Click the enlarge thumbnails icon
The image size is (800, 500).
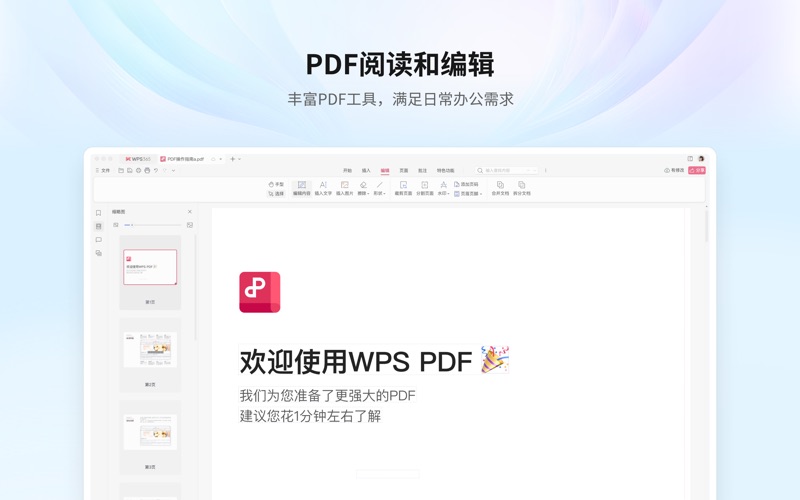click(190, 225)
